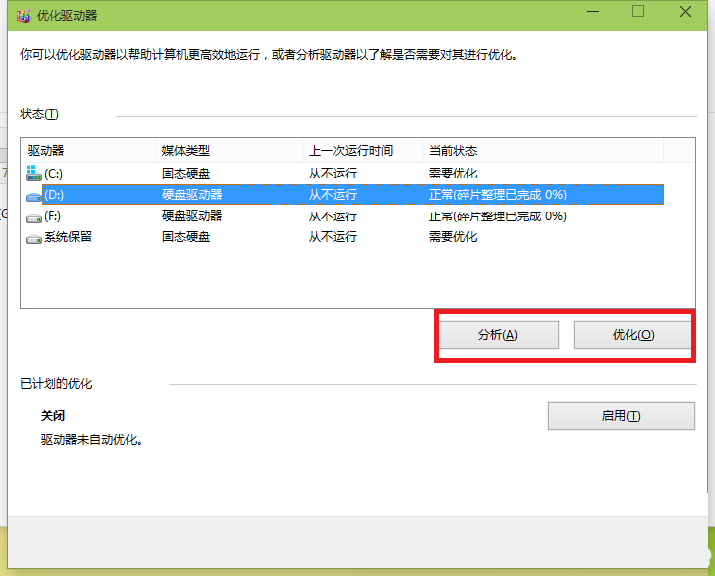Sort by the 当前状态 column header
Image resolution: width=715 pixels, height=576 pixels.
540,151
